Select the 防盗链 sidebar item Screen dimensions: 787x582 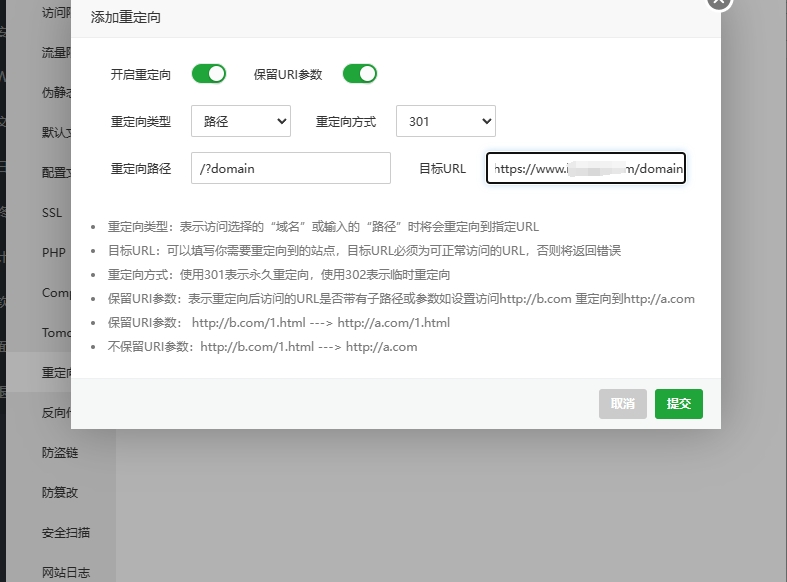(60, 453)
